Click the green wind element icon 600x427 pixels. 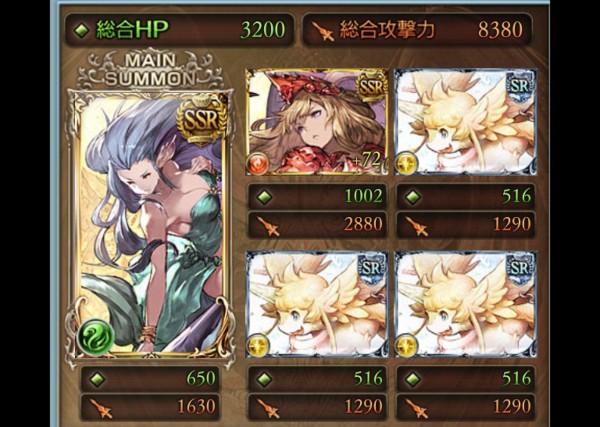(95, 338)
